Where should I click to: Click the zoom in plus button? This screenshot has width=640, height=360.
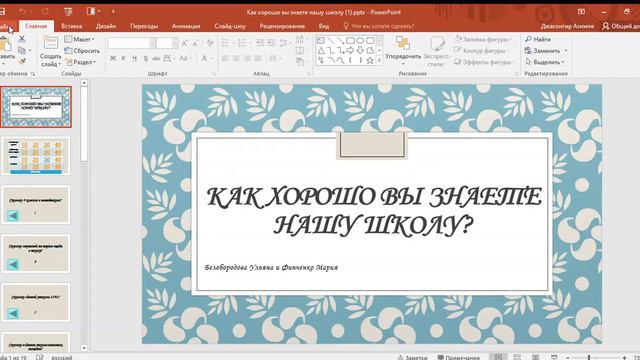click(624, 358)
